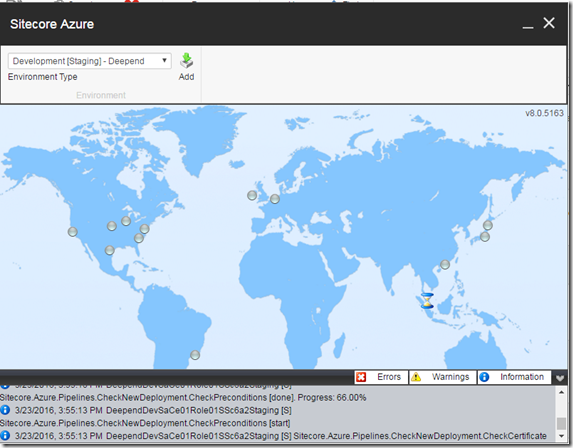Select the West US datacenter marker
The height and width of the screenshot is (448, 573).
point(72,232)
